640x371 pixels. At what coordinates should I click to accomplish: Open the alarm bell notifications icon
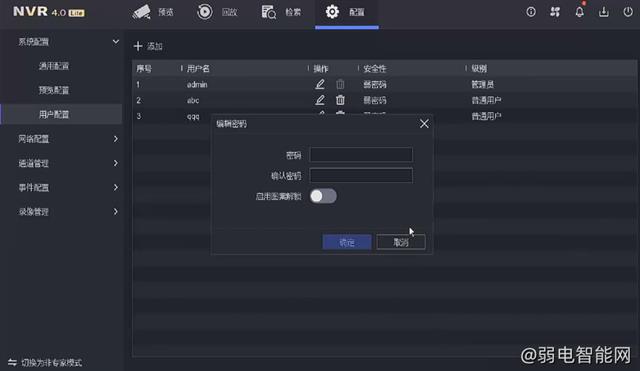(x=579, y=12)
